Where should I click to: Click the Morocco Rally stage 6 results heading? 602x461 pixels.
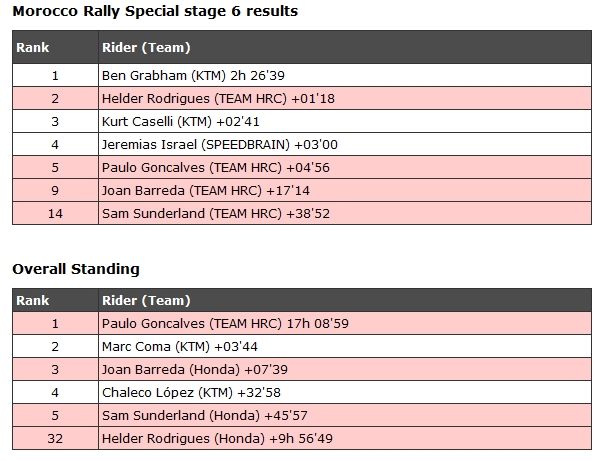pos(154,11)
